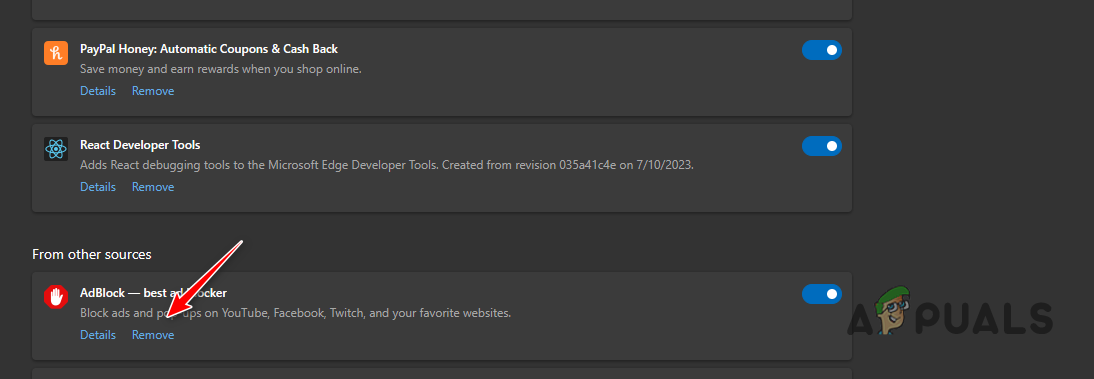Image resolution: width=1094 pixels, height=379 pixels.
Task: Select the 'AdBlock — best ad blocker' title
Action: click(x=153, y=293)
